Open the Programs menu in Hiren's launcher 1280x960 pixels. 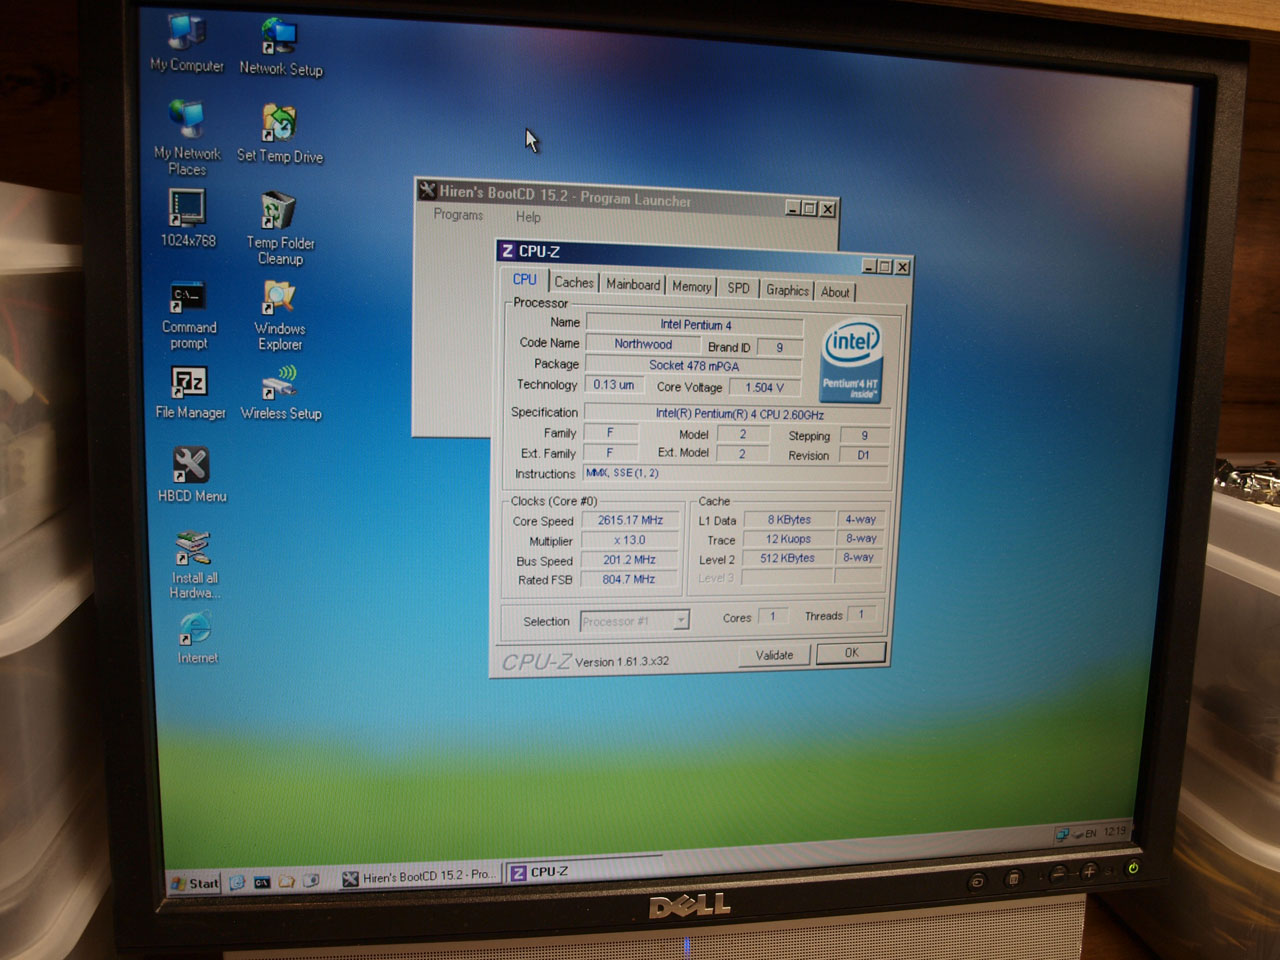[458, 215]
